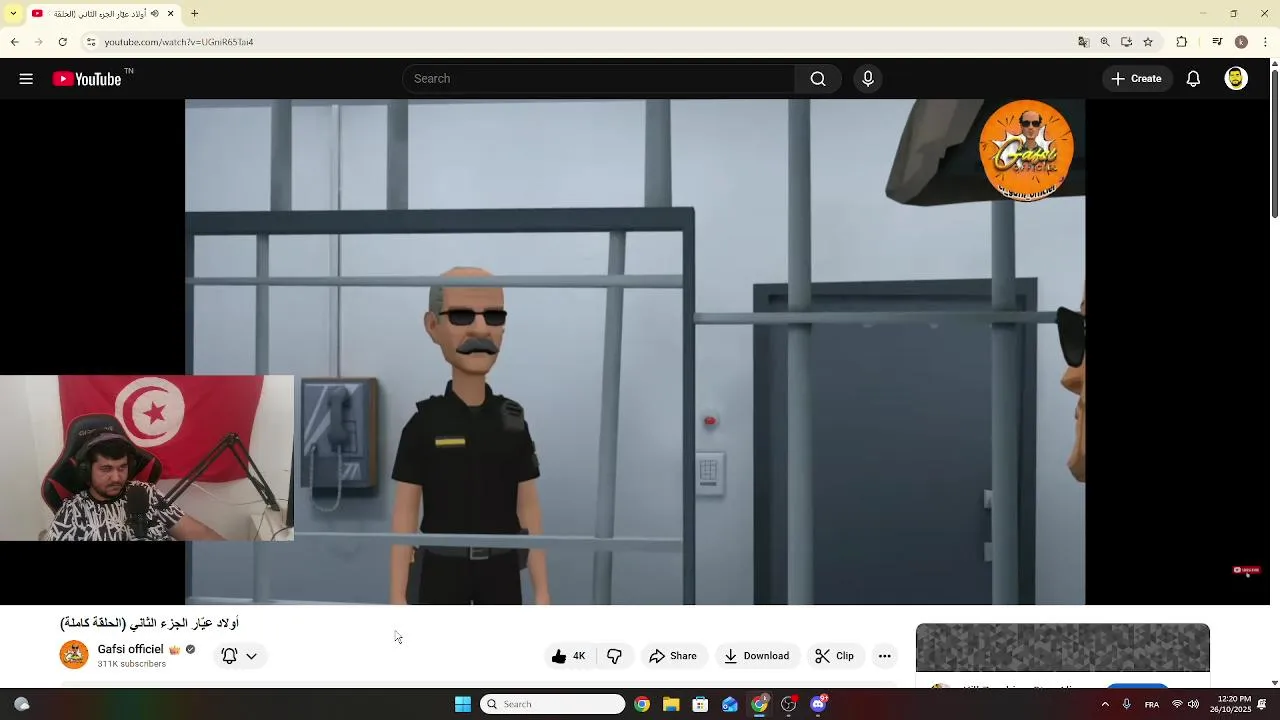Click the Gafsi channel watermark logo in video

pyautogui.click(x=1027, y=151)
